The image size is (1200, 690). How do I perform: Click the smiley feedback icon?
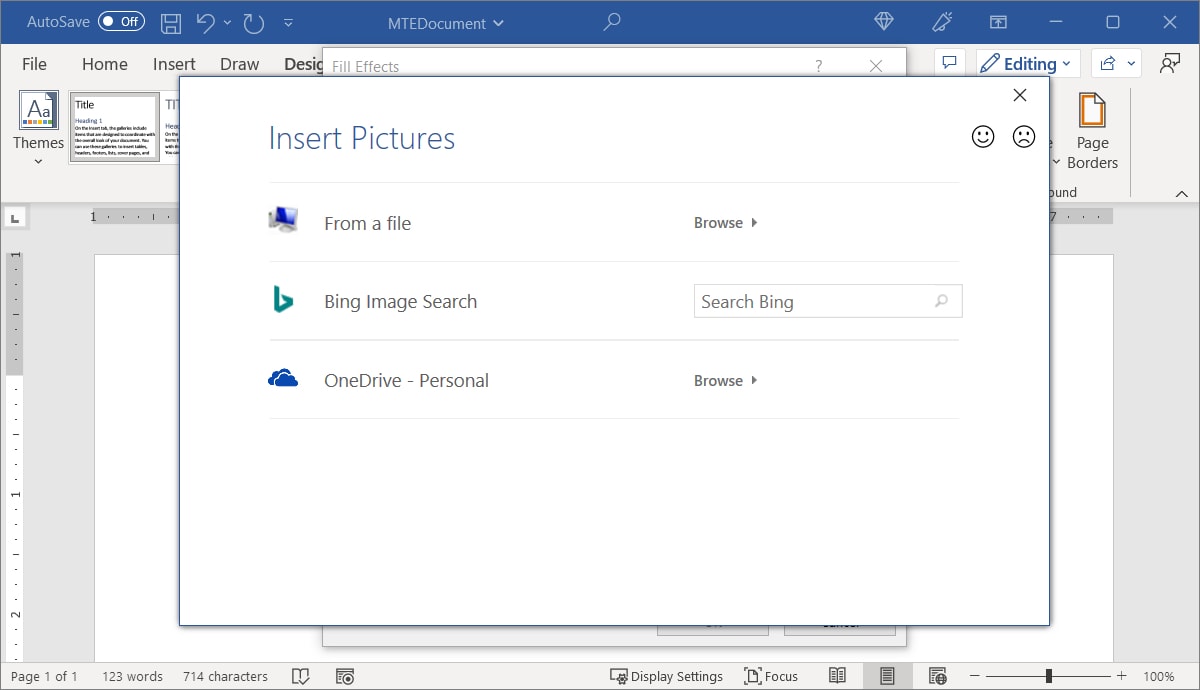pyautogui.click(x=983, y=136)
